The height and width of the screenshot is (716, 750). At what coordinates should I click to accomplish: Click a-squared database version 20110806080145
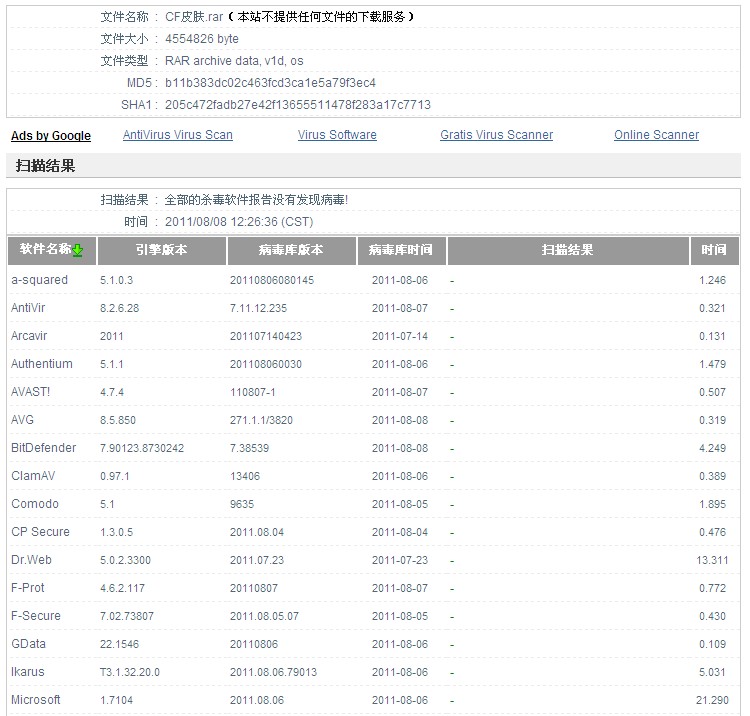[x=272, y=280]
